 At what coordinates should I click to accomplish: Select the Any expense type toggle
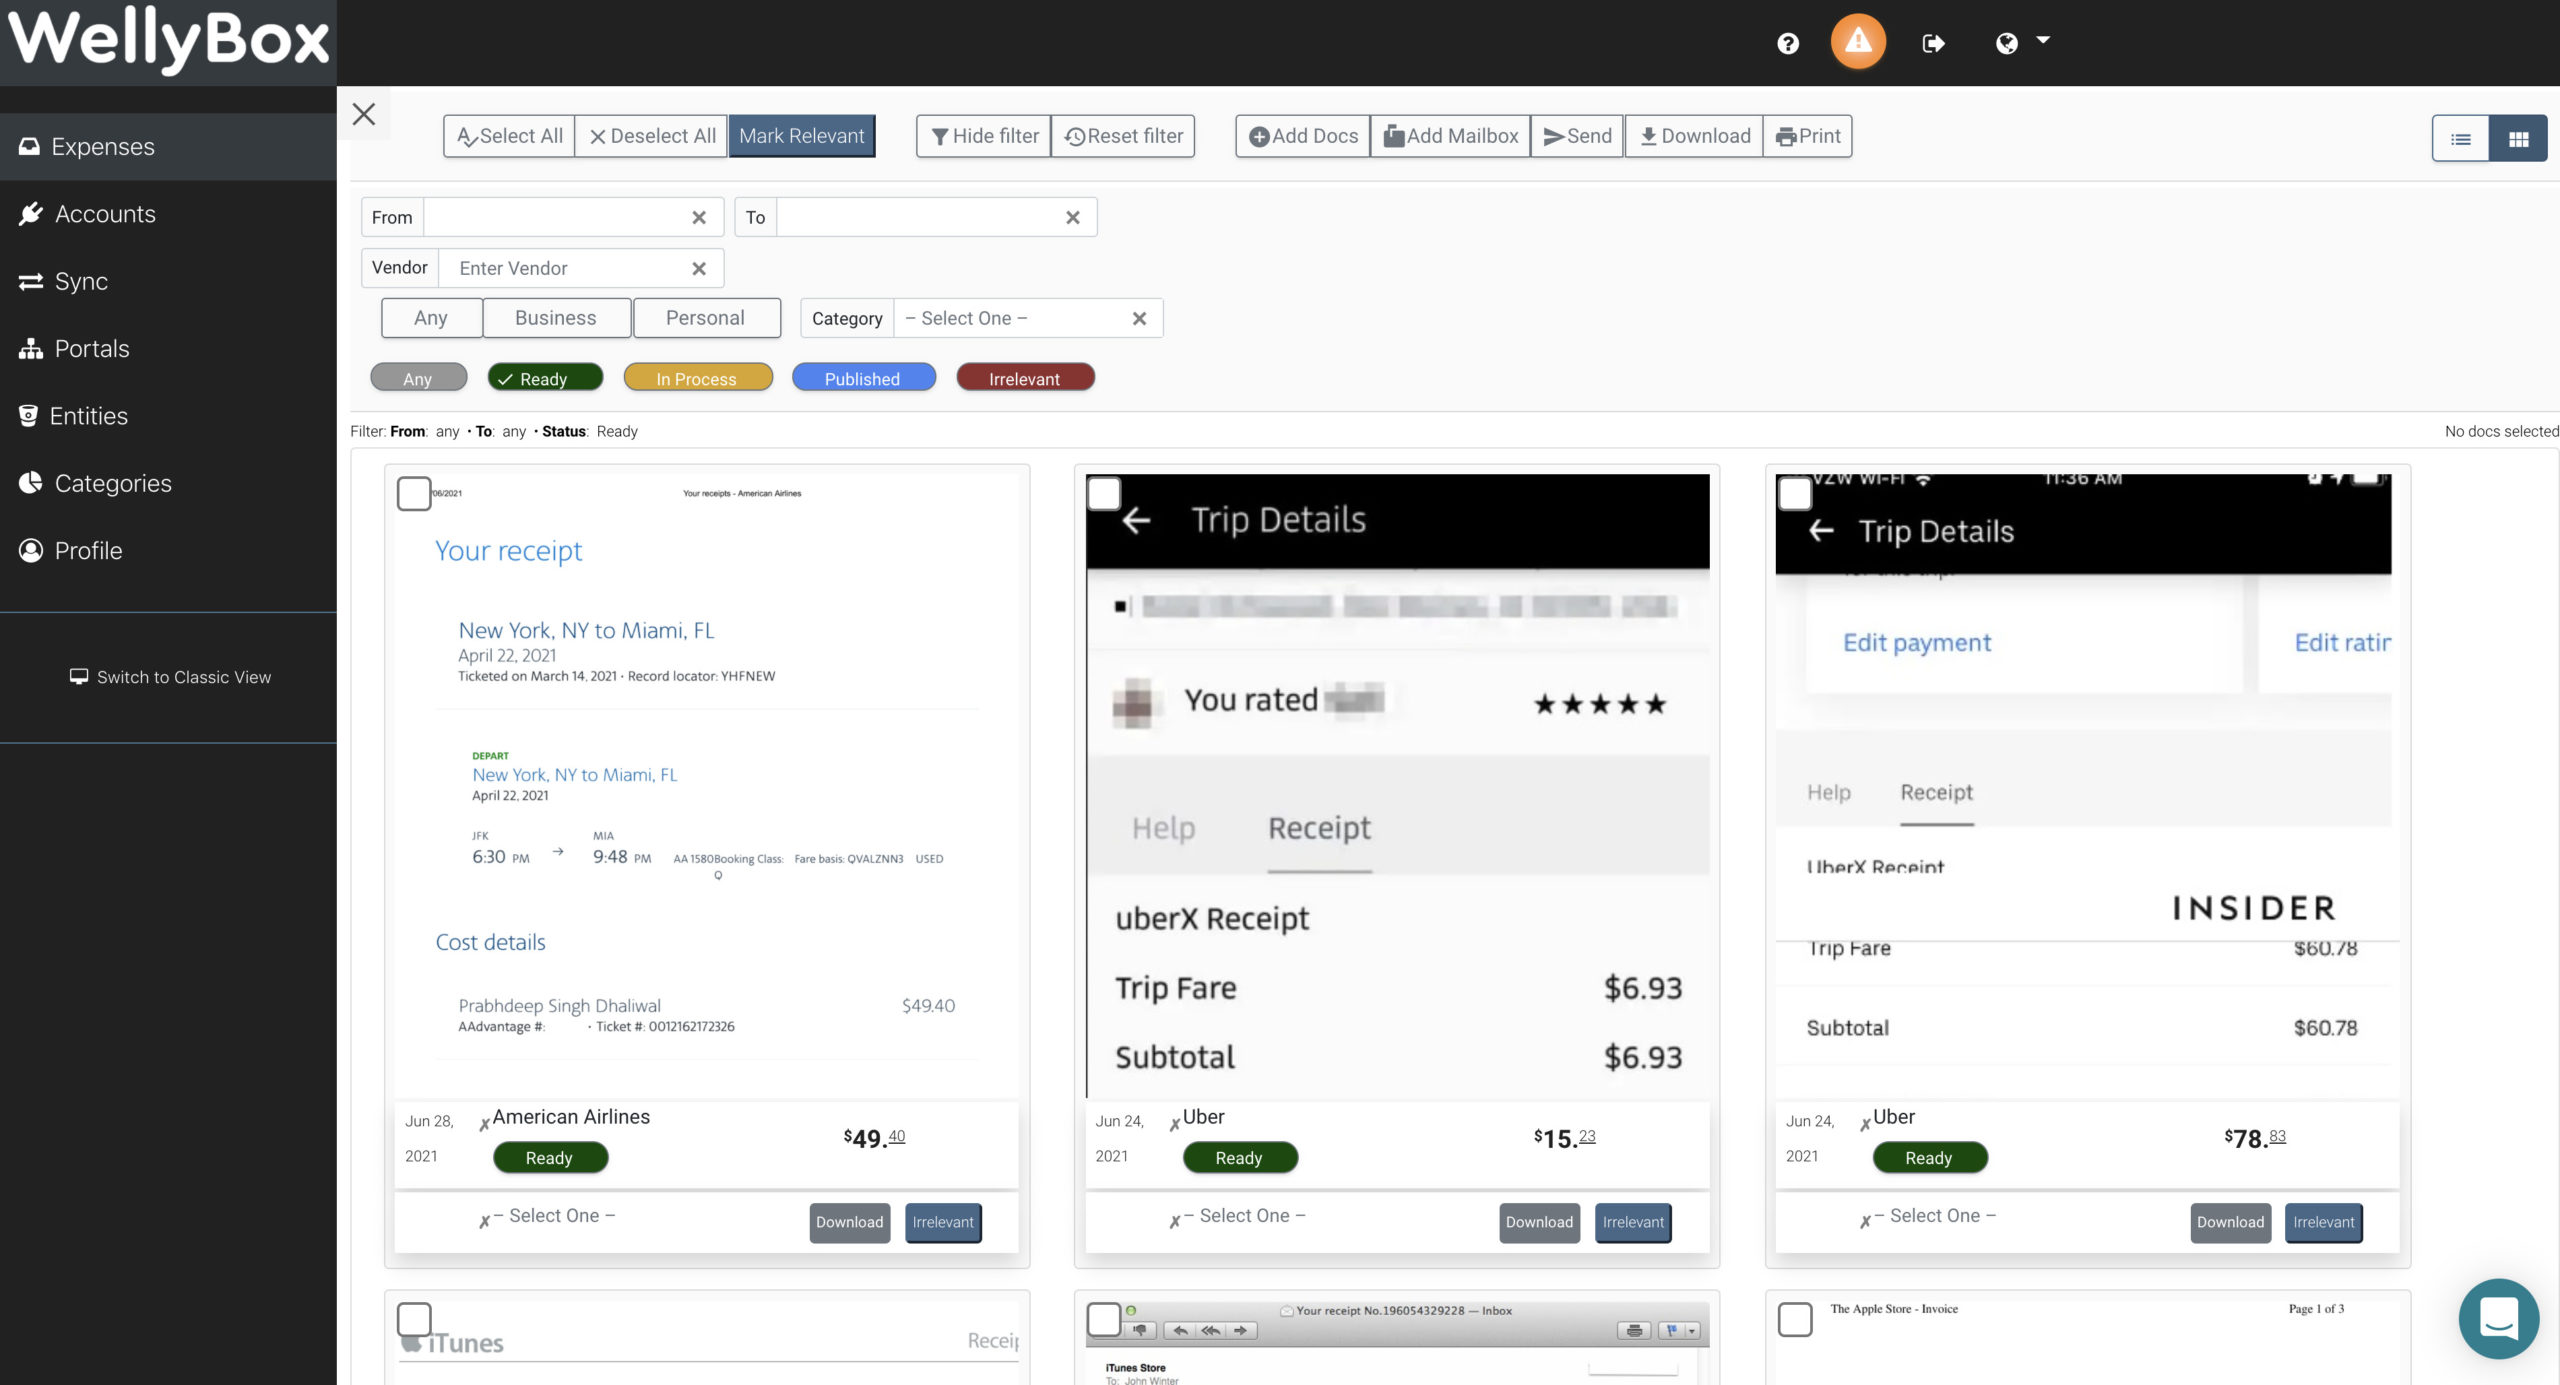431,318
